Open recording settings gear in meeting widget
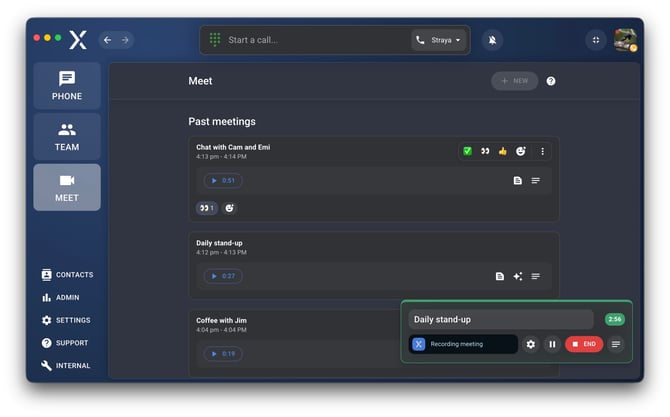This screenshot has height=417, width=670. 531,344
